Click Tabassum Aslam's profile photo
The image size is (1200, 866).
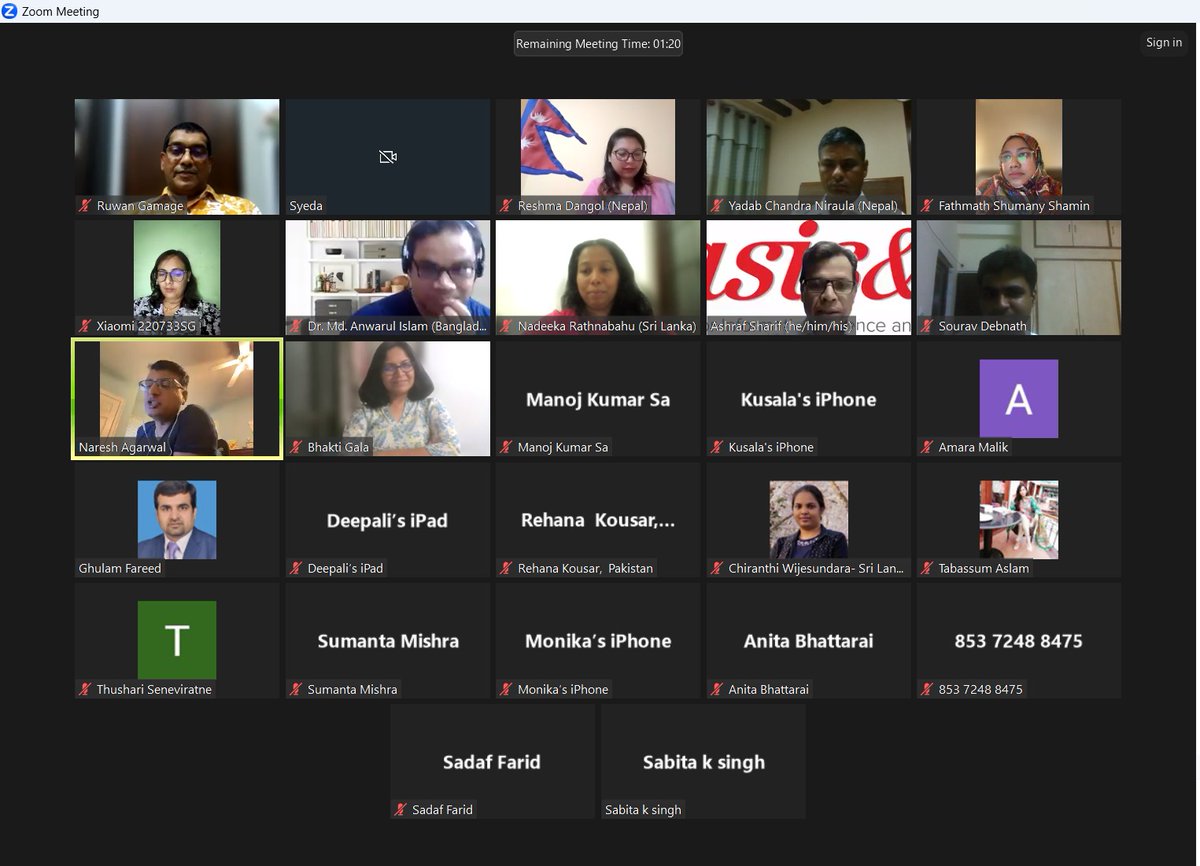(x=1018, y=519)
